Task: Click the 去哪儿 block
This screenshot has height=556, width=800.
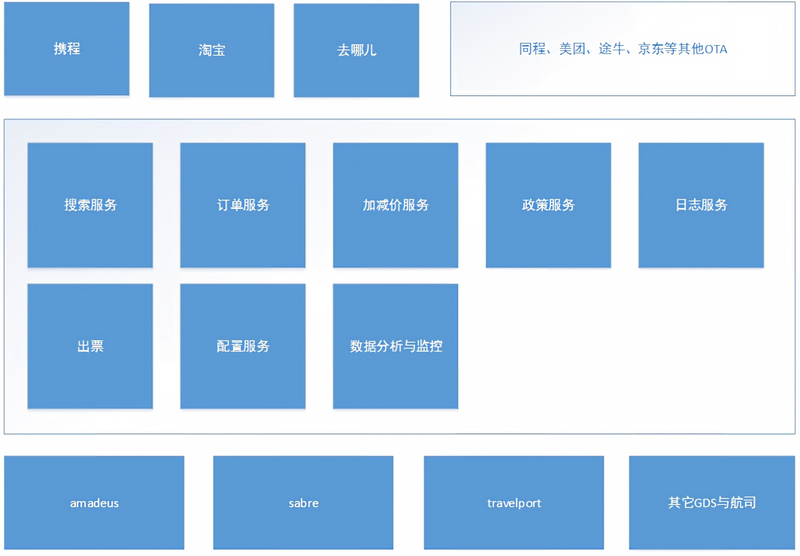Action: pyautogui.click(x=356, y=50)
